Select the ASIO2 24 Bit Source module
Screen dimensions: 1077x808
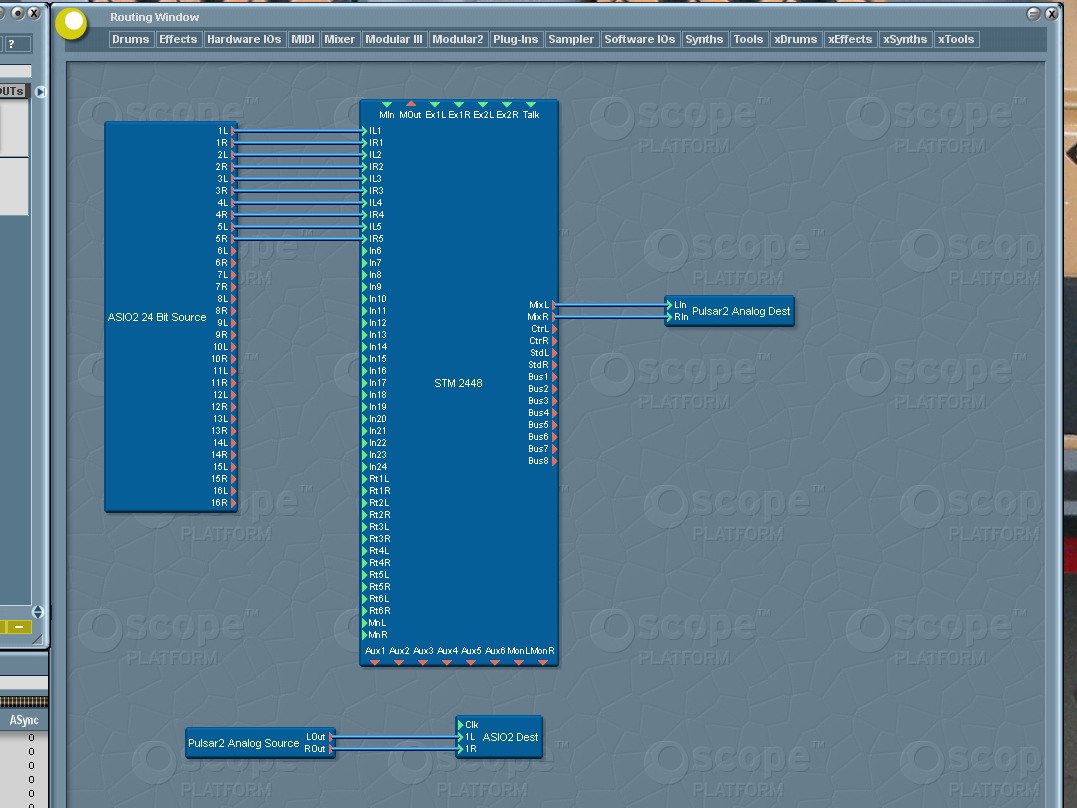[x=157, y=317]
